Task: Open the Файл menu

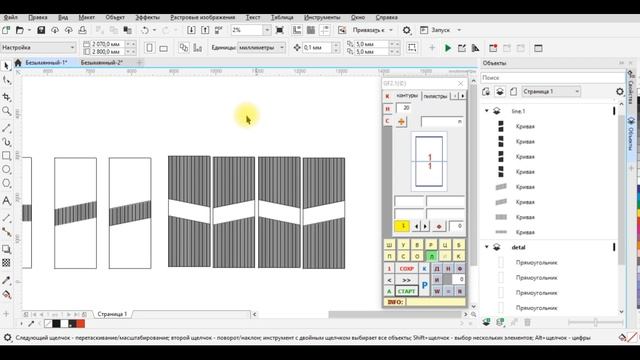Action: (x=11, y=18)
